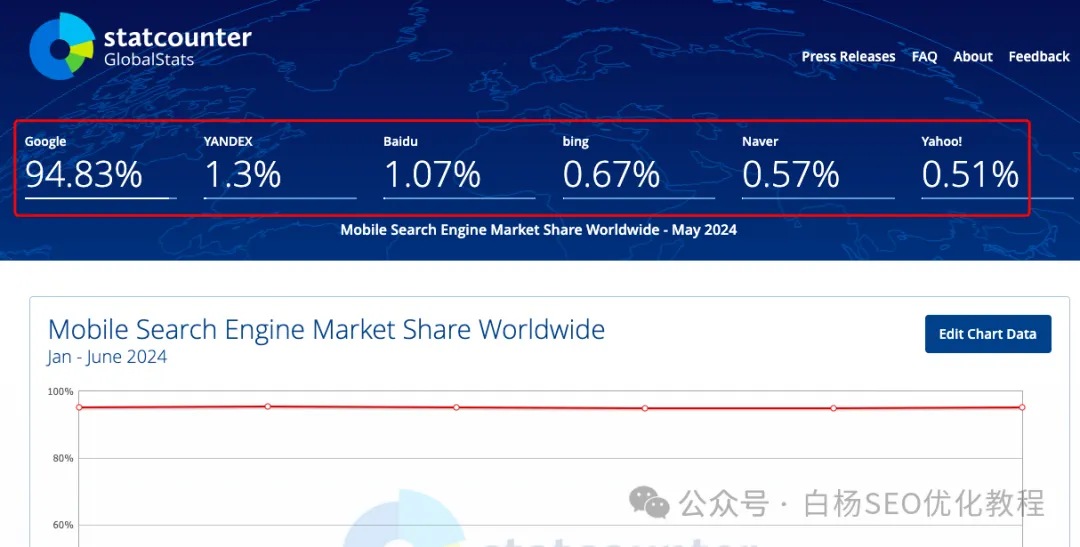Click the WeChat icon in the watermark
The image size is (1080, 547).
(648, 502)
